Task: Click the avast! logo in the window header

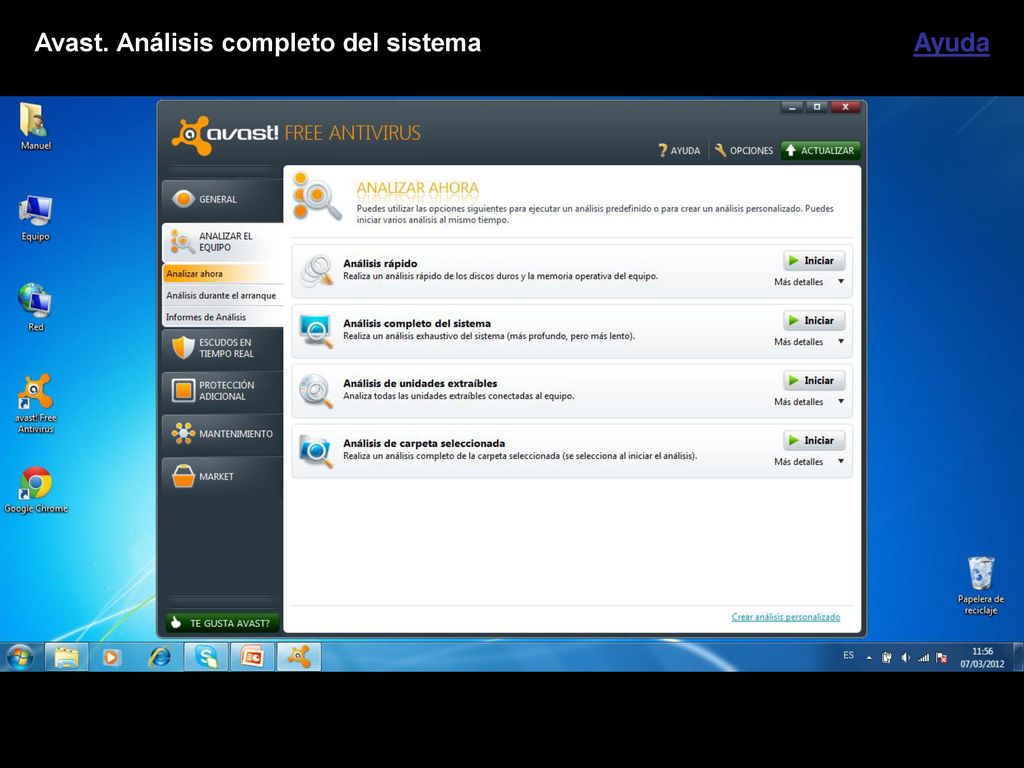Action: coord(225,135)
